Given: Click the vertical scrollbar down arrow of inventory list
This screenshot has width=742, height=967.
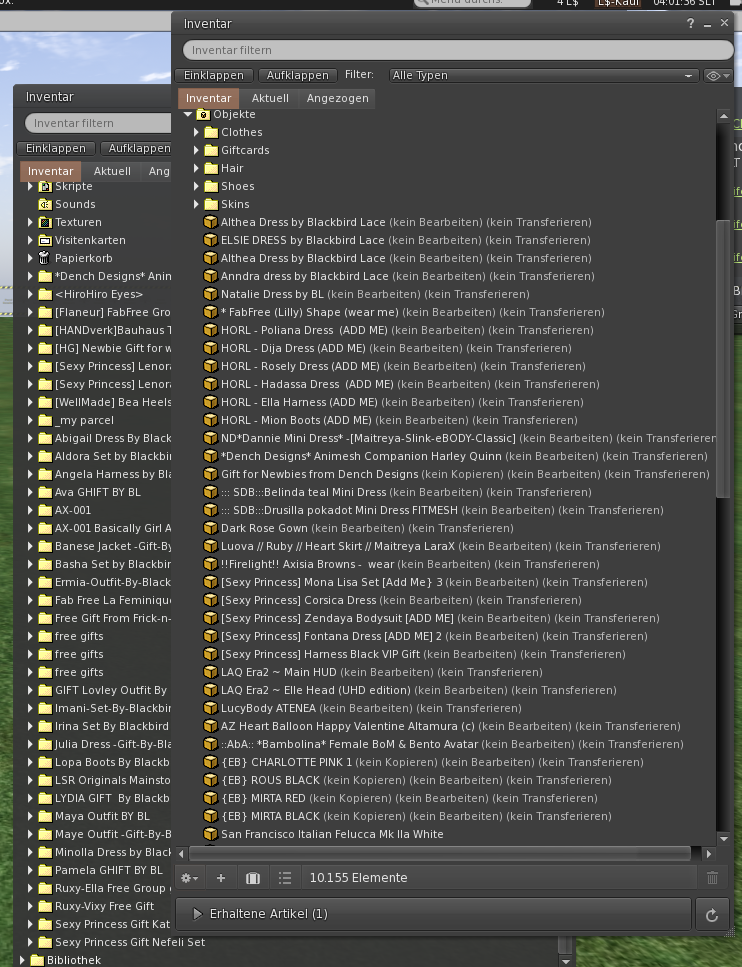Looking at the screenshot, I should [723, 838].
